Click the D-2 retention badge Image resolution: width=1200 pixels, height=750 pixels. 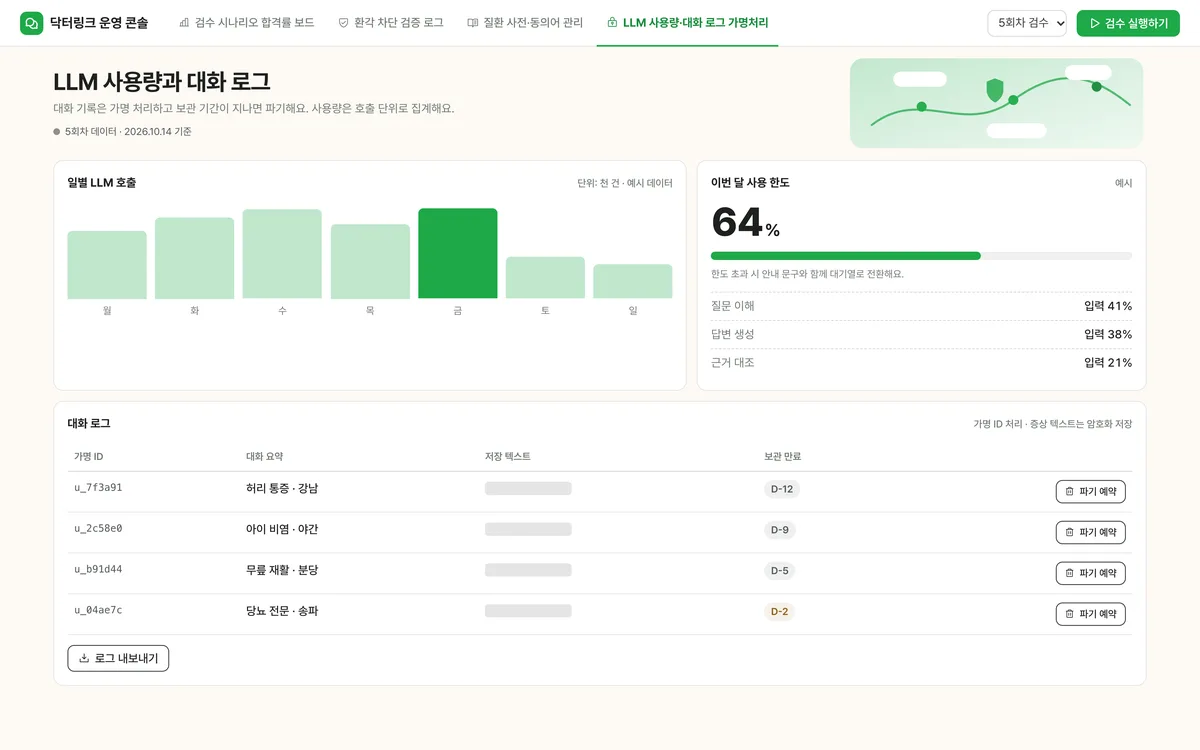point(780,612)
